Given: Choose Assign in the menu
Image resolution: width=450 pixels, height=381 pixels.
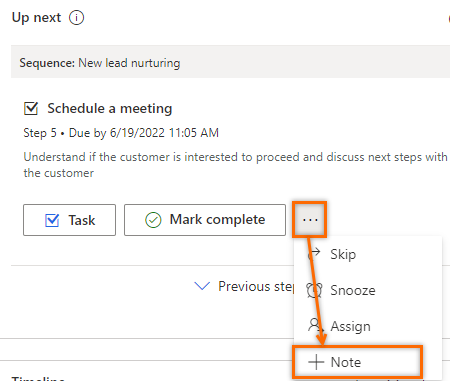Looking at the screenshot, I should click(368, 326).
